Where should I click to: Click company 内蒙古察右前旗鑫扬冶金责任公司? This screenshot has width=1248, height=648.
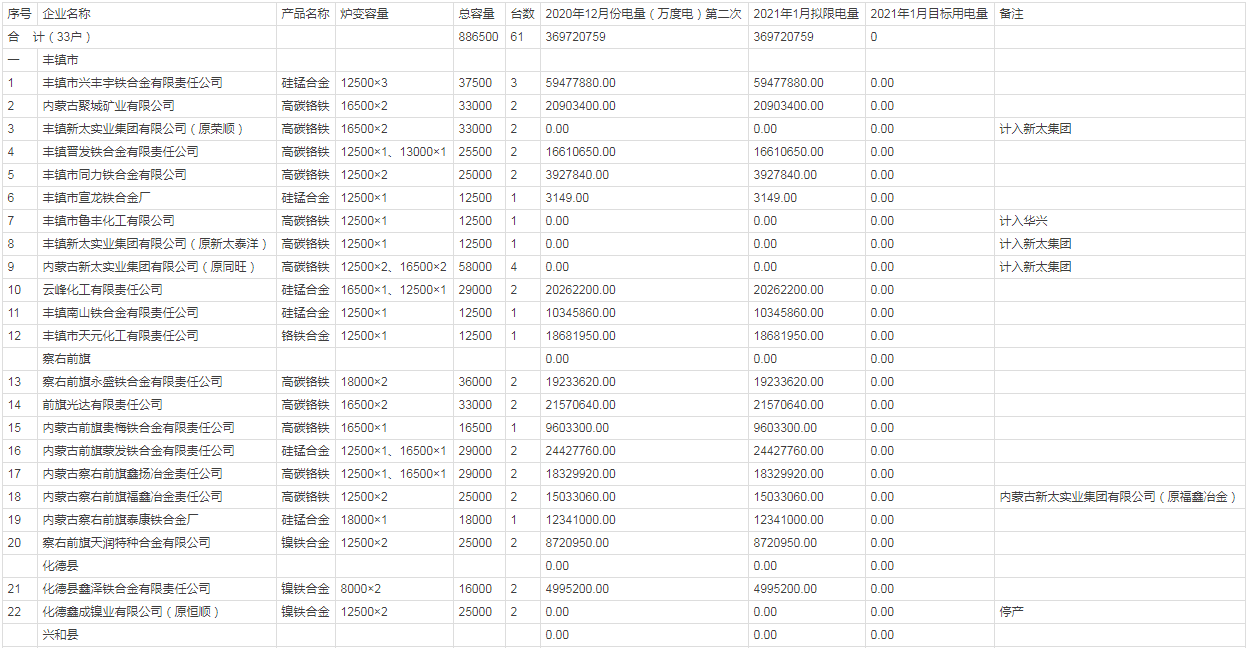click(132, 474)
